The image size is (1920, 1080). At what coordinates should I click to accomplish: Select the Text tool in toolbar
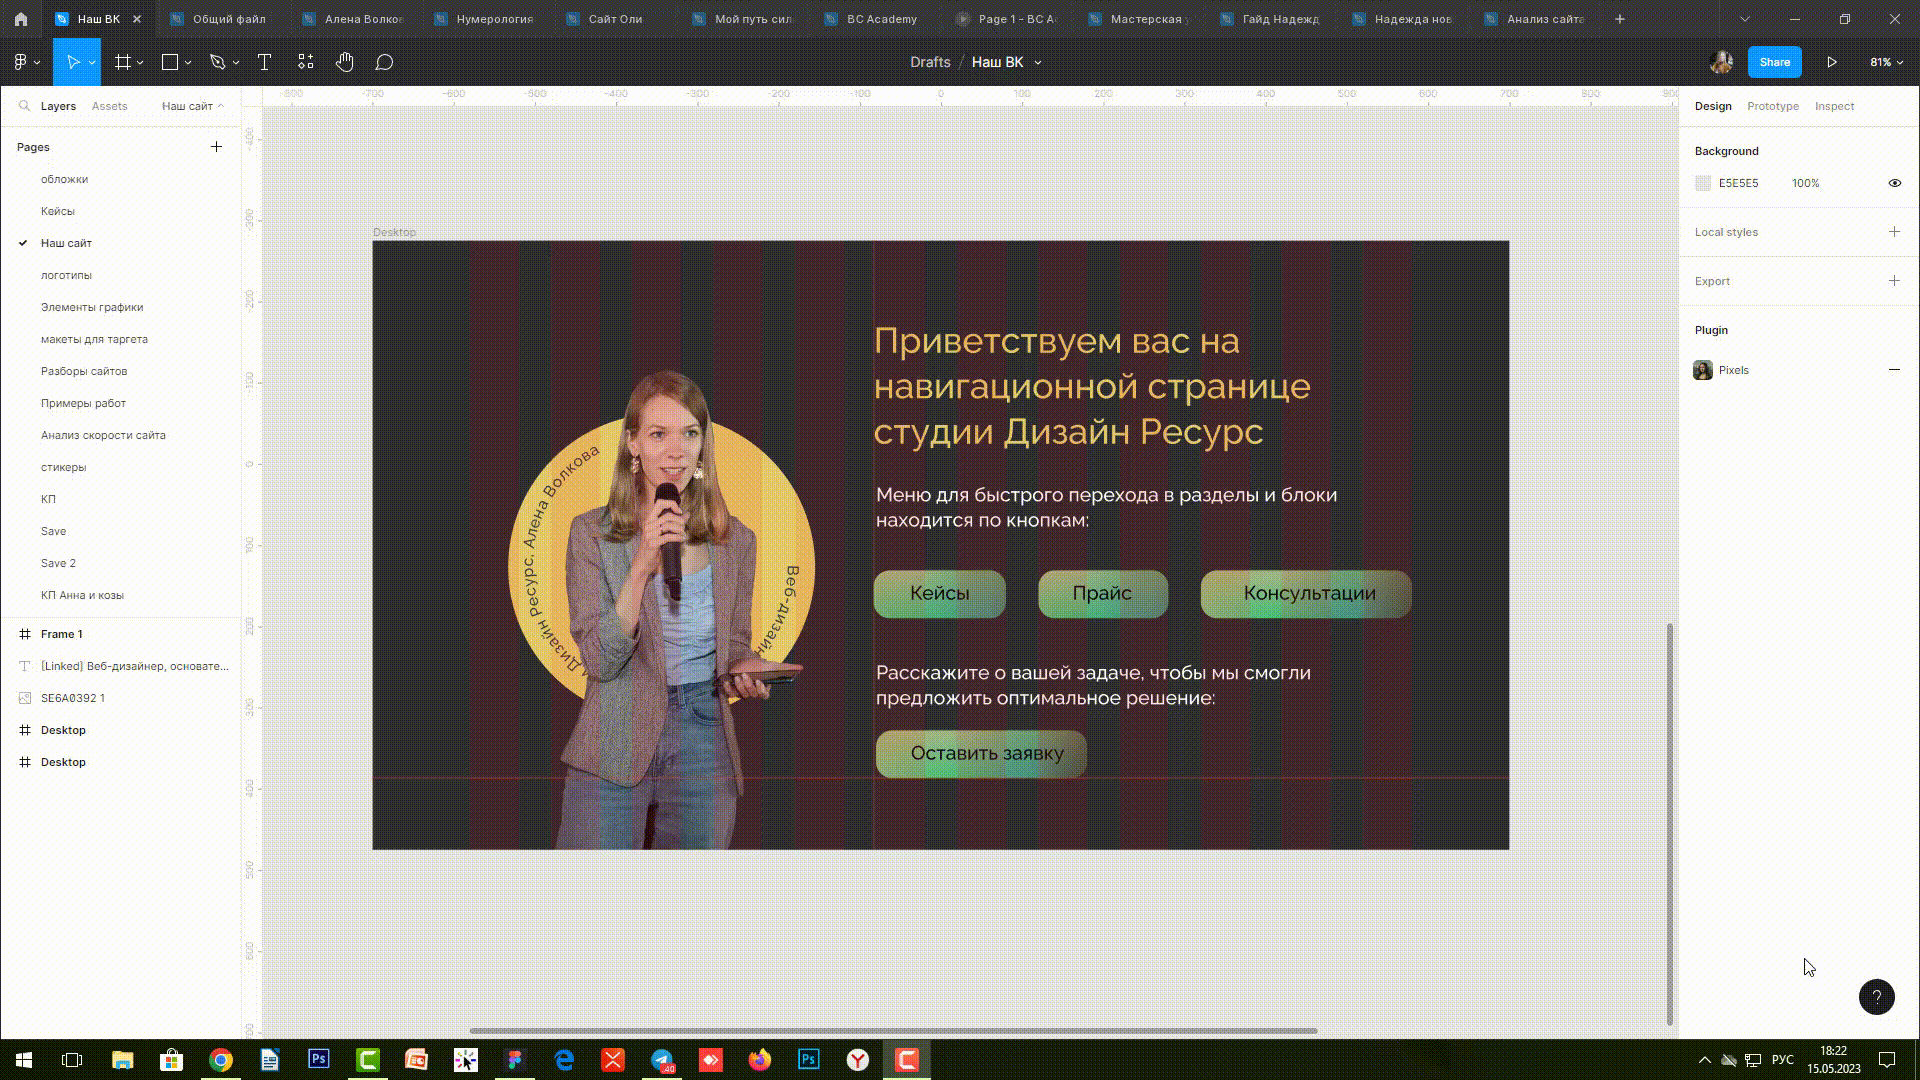coord(264,62)
